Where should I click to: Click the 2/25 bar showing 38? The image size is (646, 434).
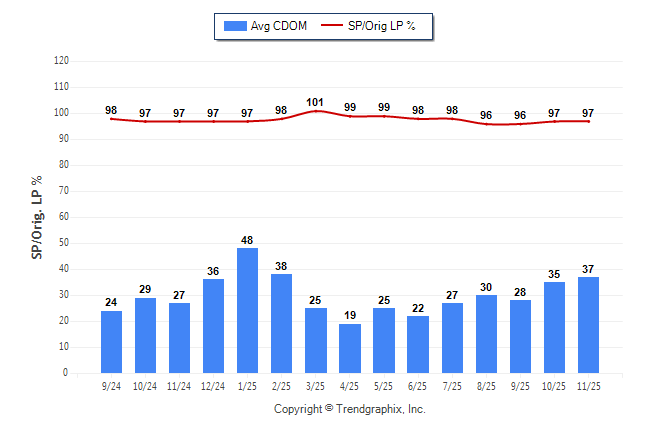[281, 323]
